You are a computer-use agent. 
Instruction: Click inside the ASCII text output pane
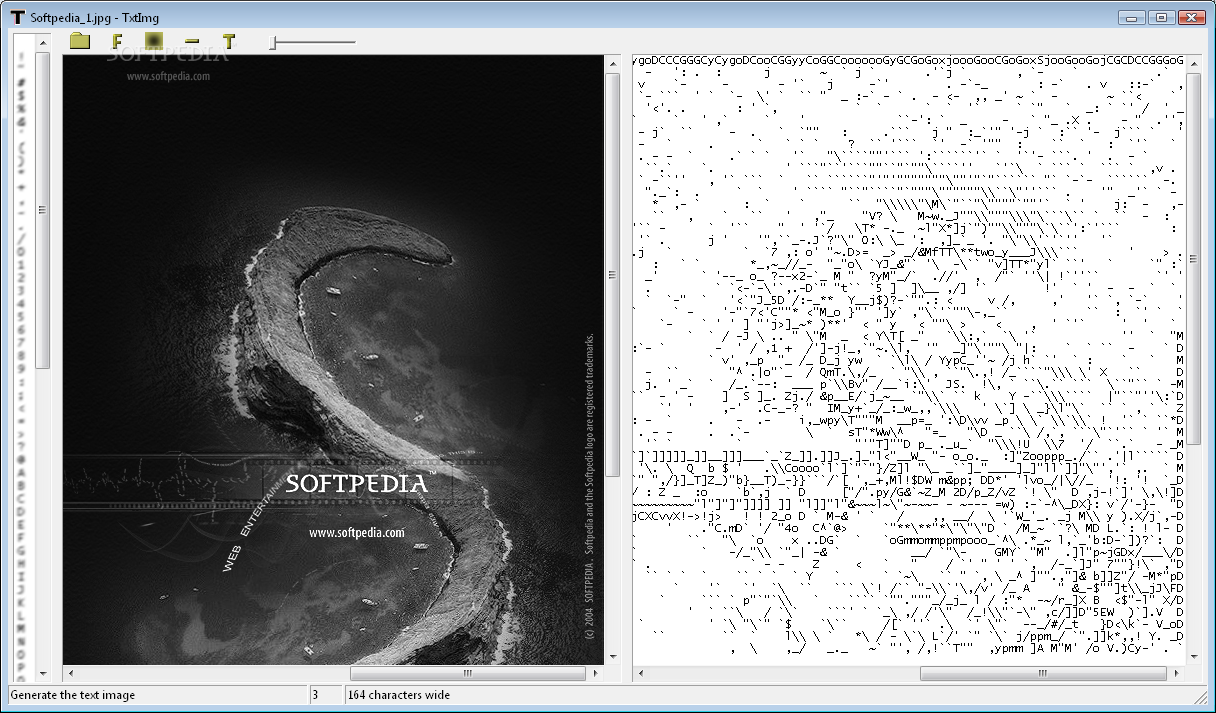(908, 360)
